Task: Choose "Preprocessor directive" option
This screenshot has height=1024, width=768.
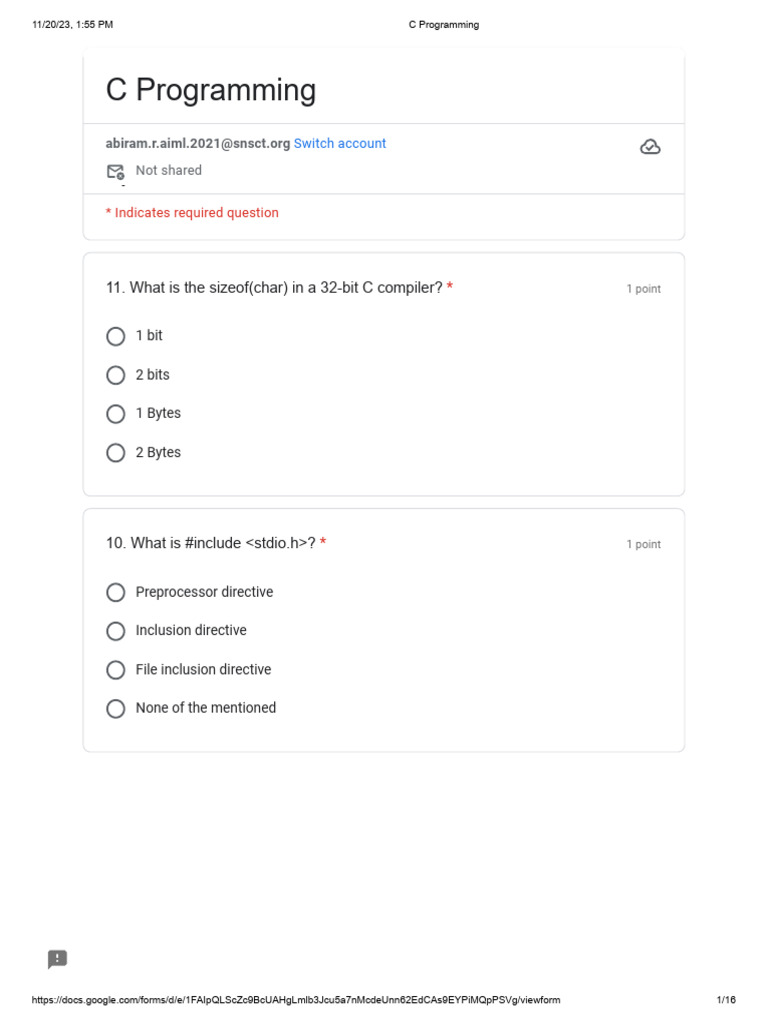Action: click(116, 593)
